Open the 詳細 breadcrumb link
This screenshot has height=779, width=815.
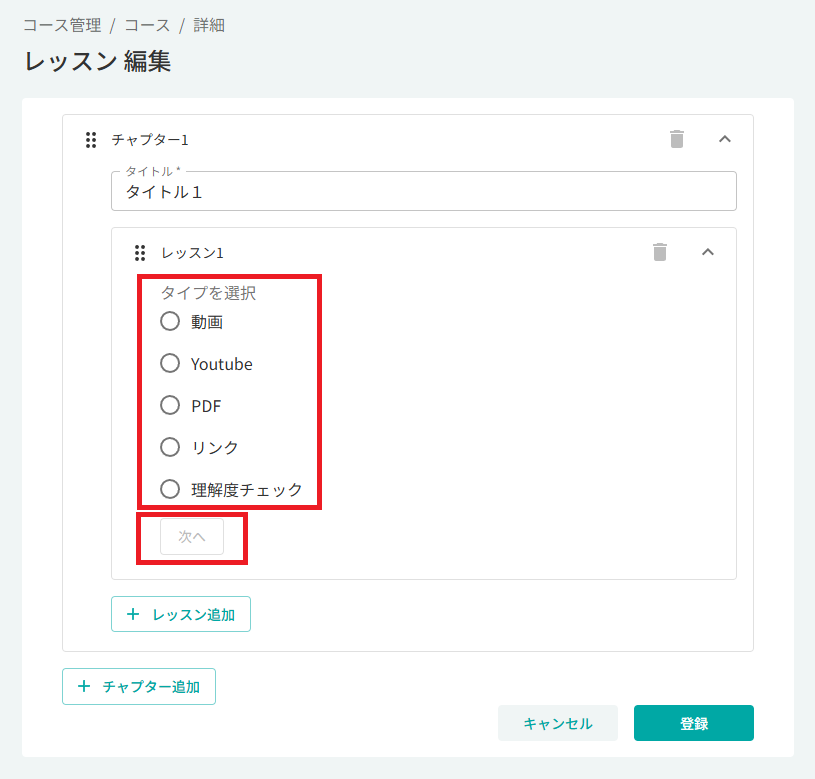click(209, 25)
